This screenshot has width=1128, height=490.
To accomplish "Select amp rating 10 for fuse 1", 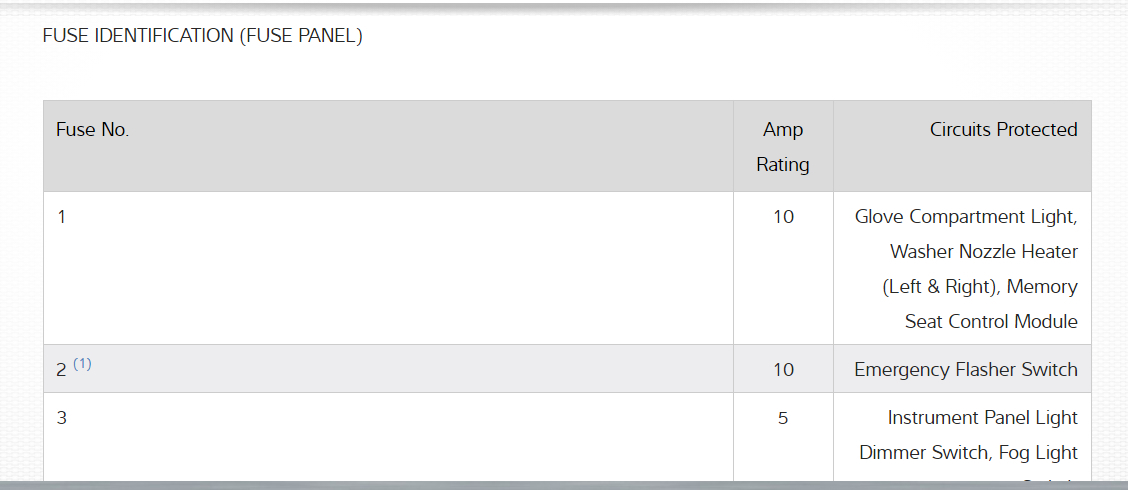I will pyautogui.click(x=783, y=216).
